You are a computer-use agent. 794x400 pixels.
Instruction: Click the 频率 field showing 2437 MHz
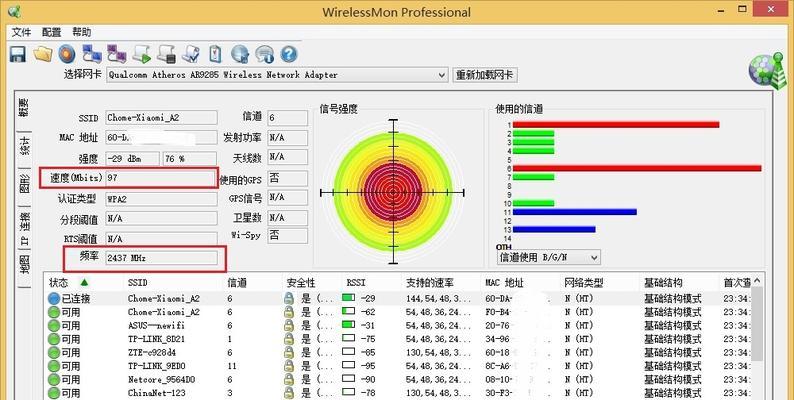point(162,258)
